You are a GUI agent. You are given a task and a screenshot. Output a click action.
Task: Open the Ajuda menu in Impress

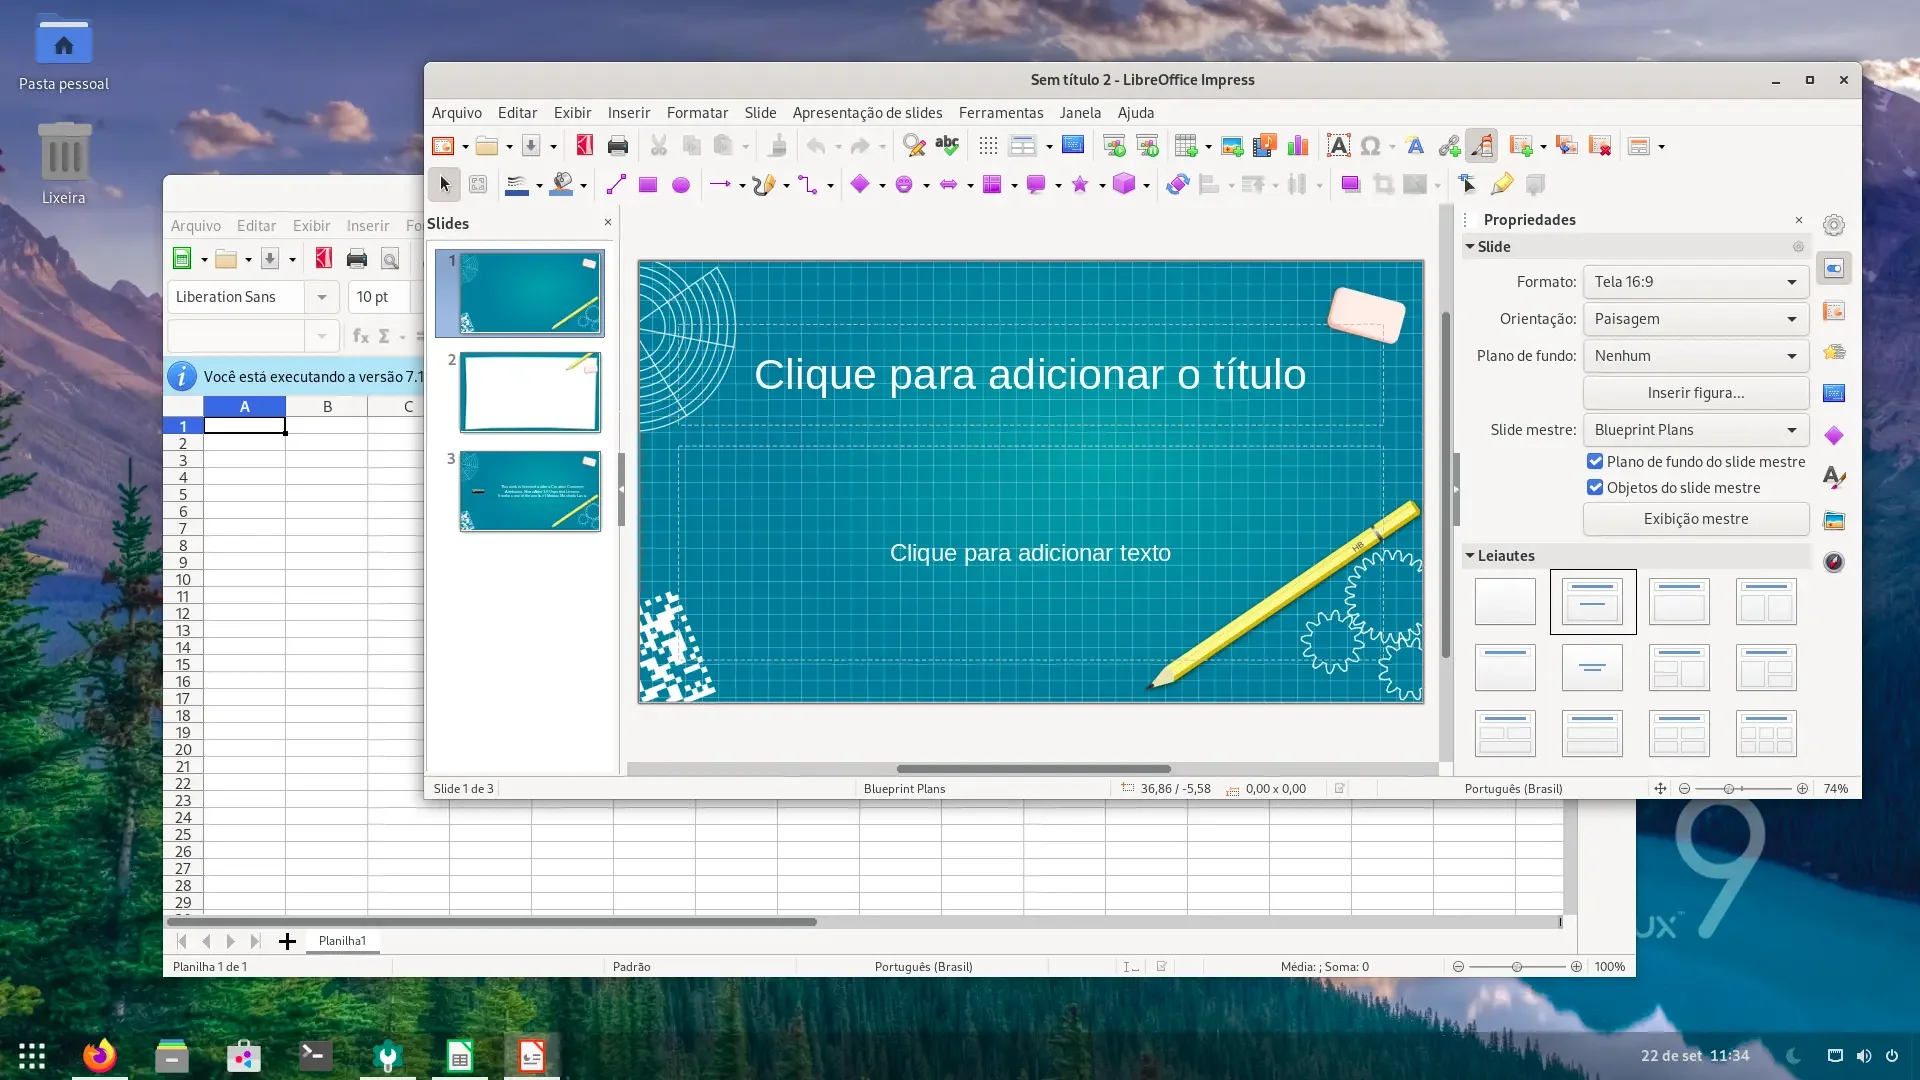[x=1135, y=113]
